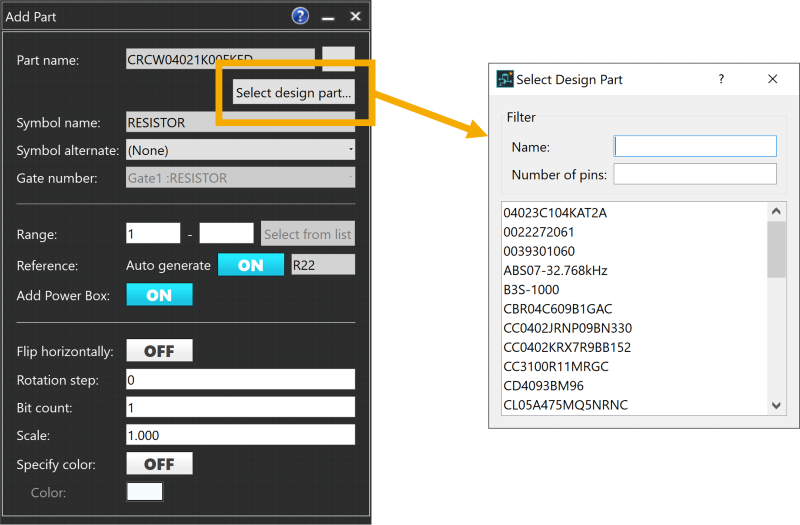Click the Select Design Part window icon
This screenshot has width=800, height=525.
[x=505, y=79]
